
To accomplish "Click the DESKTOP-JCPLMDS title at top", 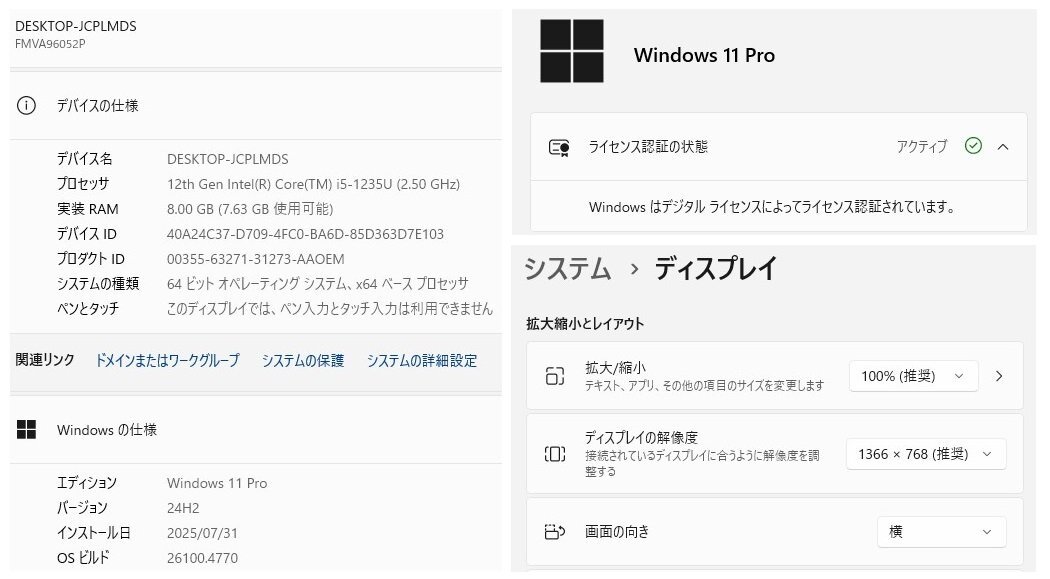I will pos(76,26).
